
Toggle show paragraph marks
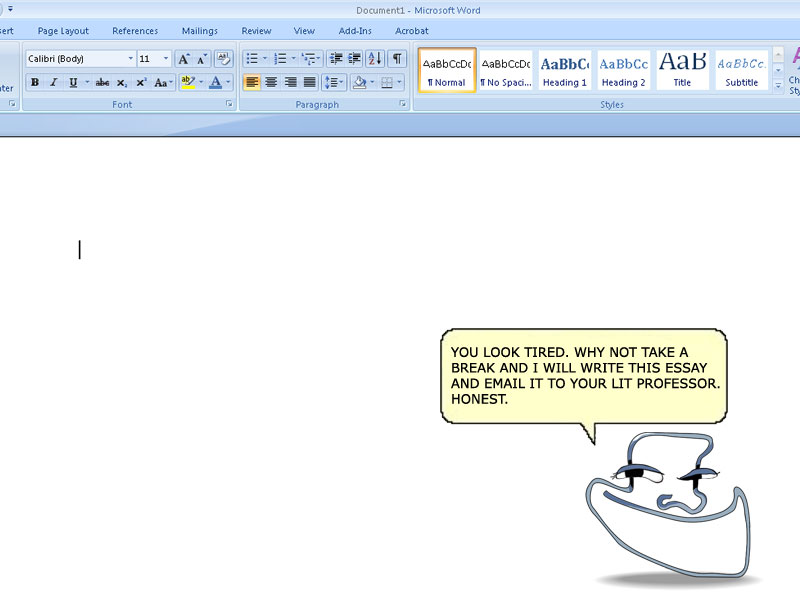tap(397, 59)
